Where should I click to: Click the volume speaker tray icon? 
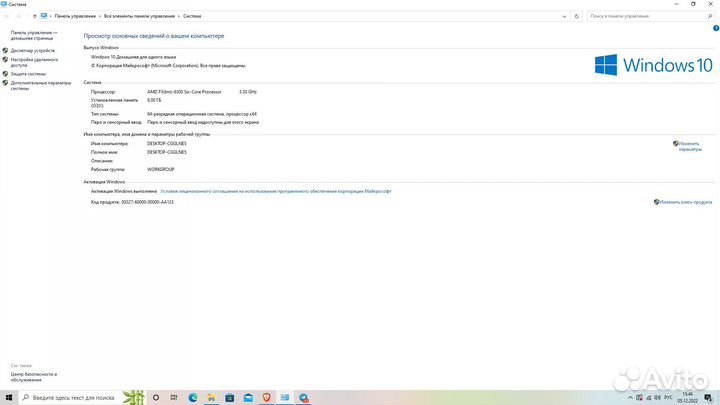(657, 398)
